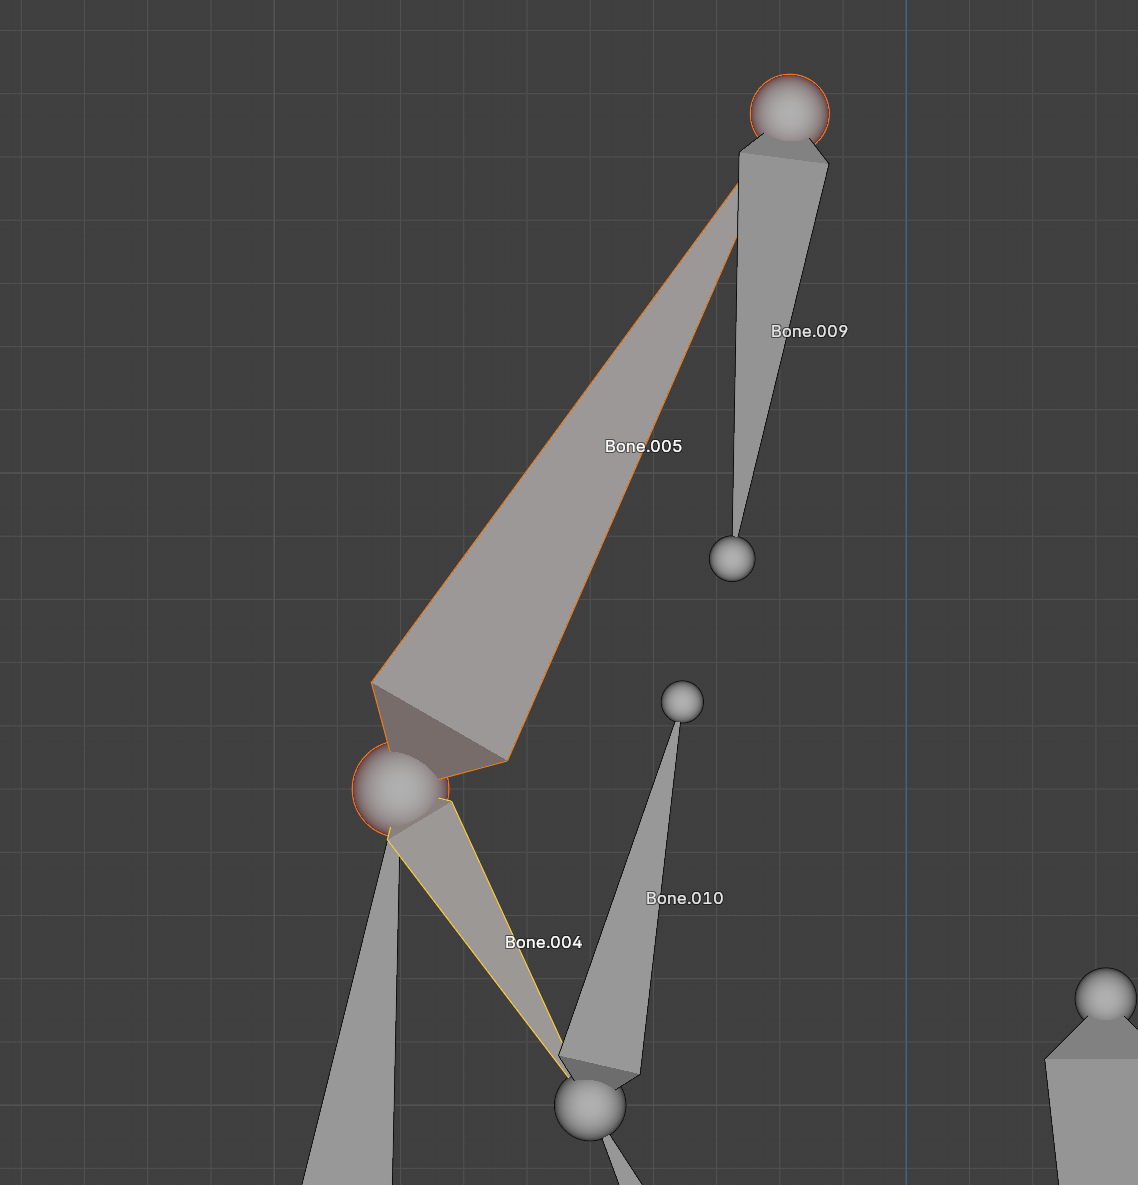Click the Bone.010 name label
Viewport: 1138px width, 1185px height.
tap(684, 899)
